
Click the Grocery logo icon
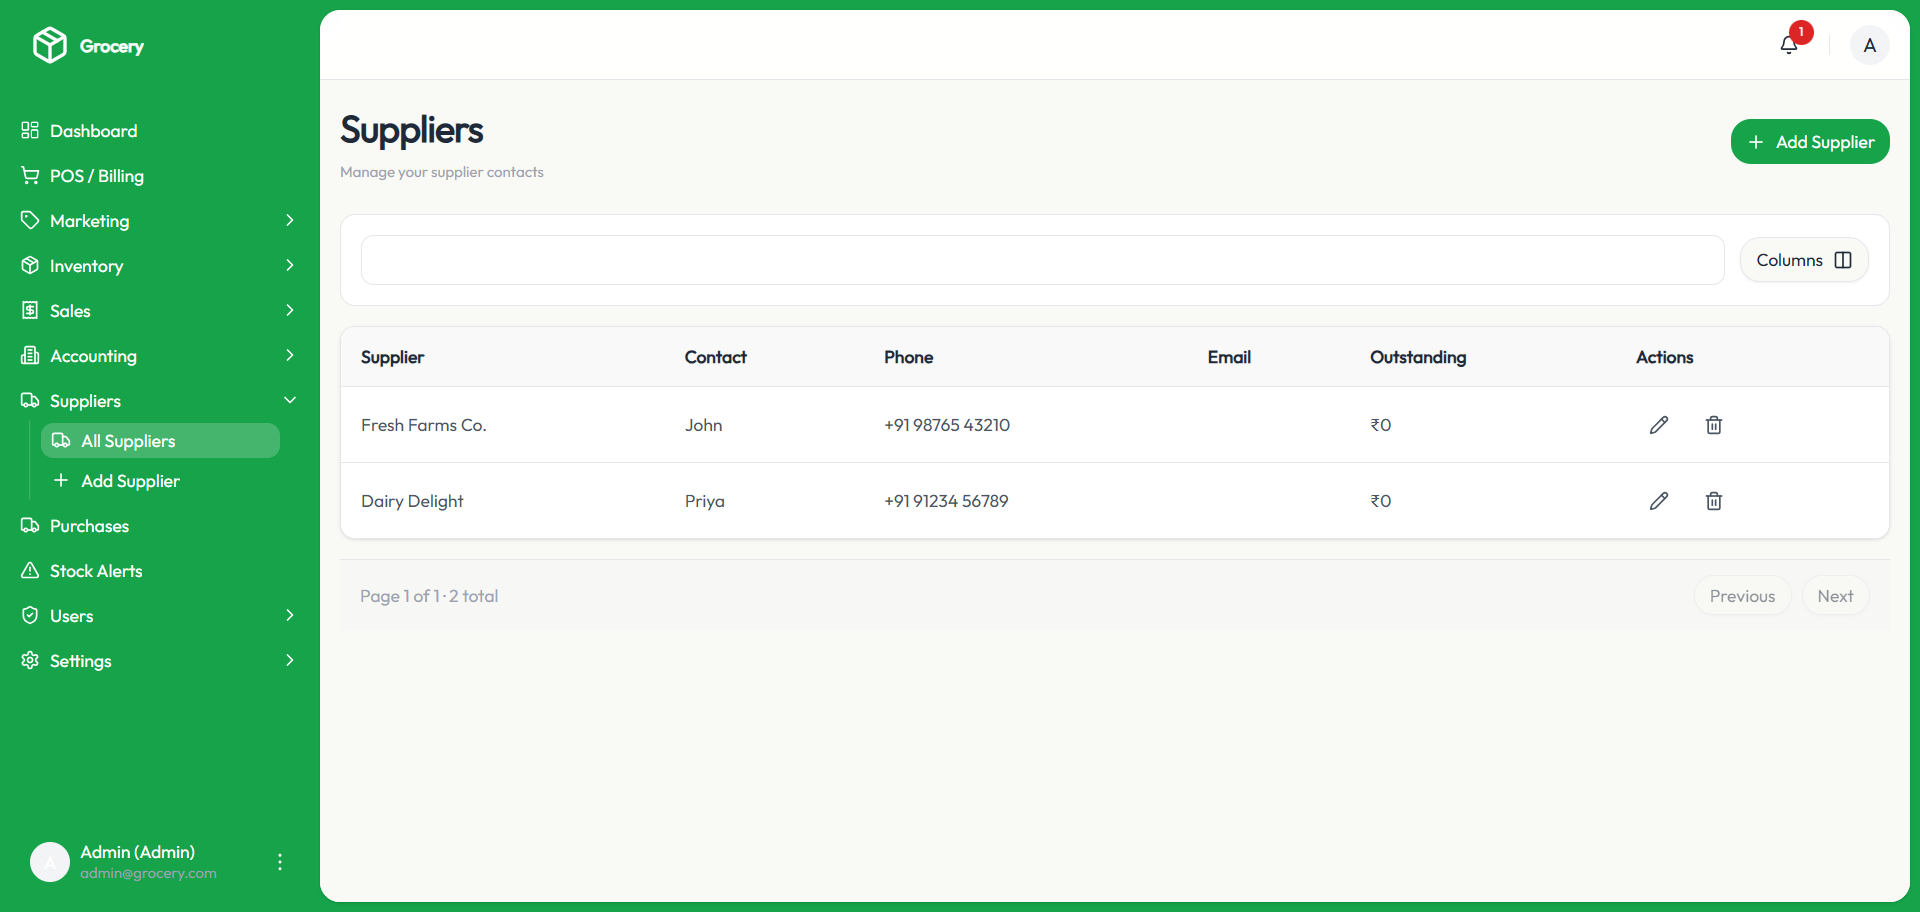pyautogui.click(x=49, y=46)
